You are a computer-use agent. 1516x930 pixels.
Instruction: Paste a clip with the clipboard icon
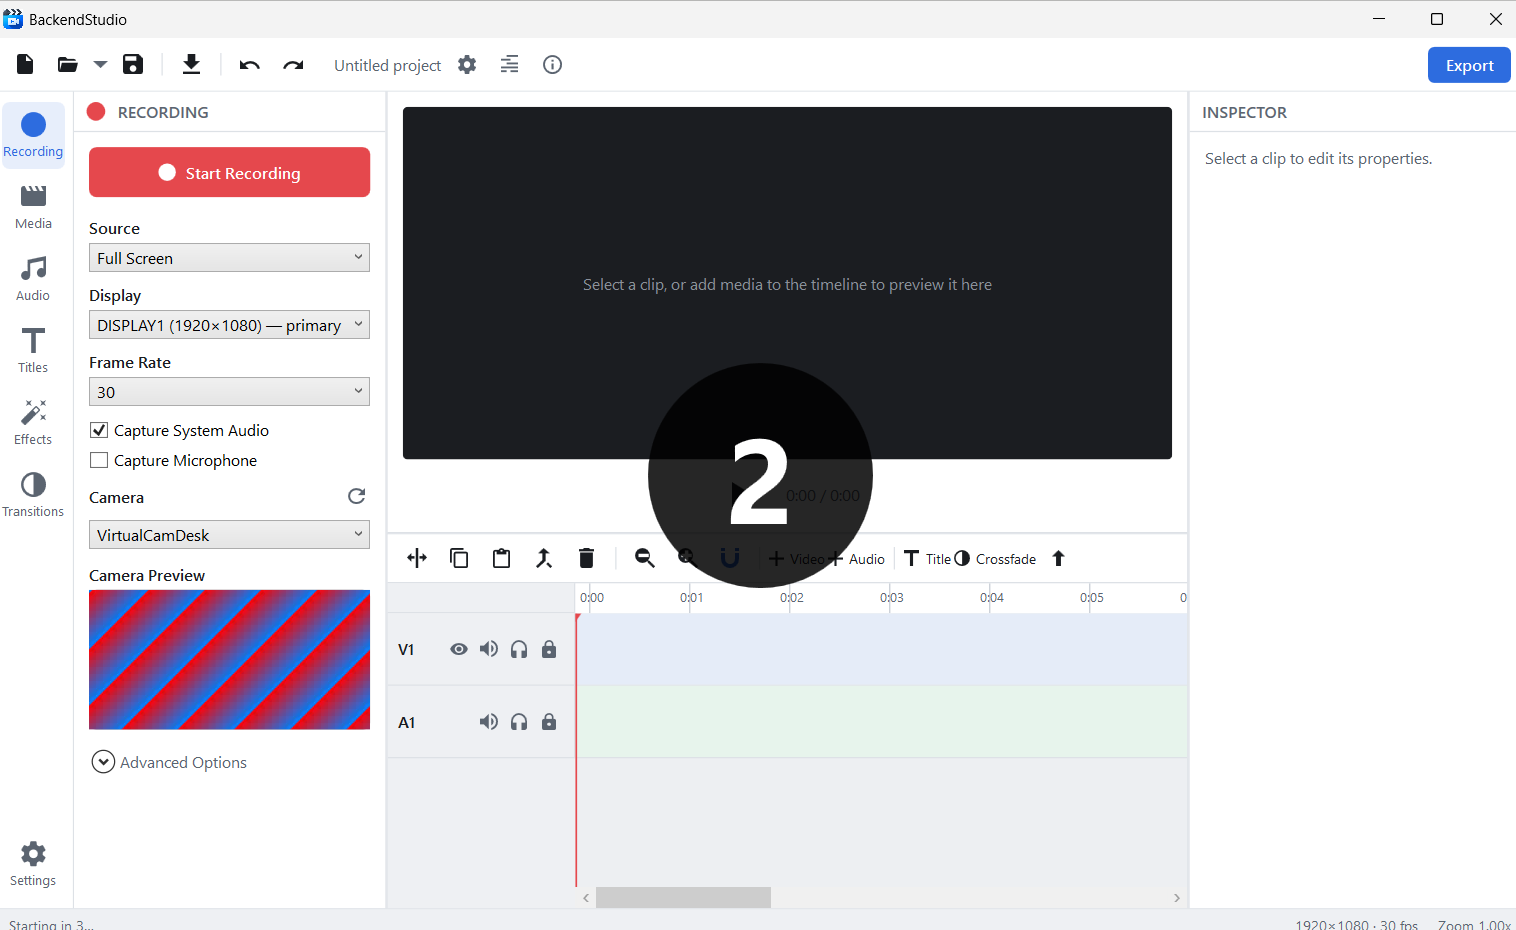(x=502, y=558)
